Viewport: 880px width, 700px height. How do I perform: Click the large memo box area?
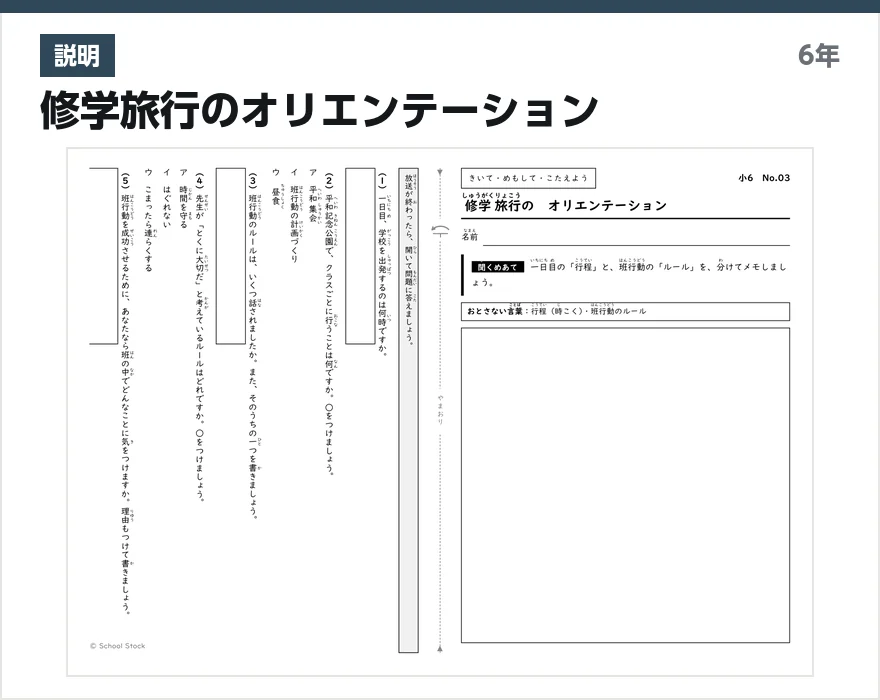pyautogui.click(x=625, y=486)
